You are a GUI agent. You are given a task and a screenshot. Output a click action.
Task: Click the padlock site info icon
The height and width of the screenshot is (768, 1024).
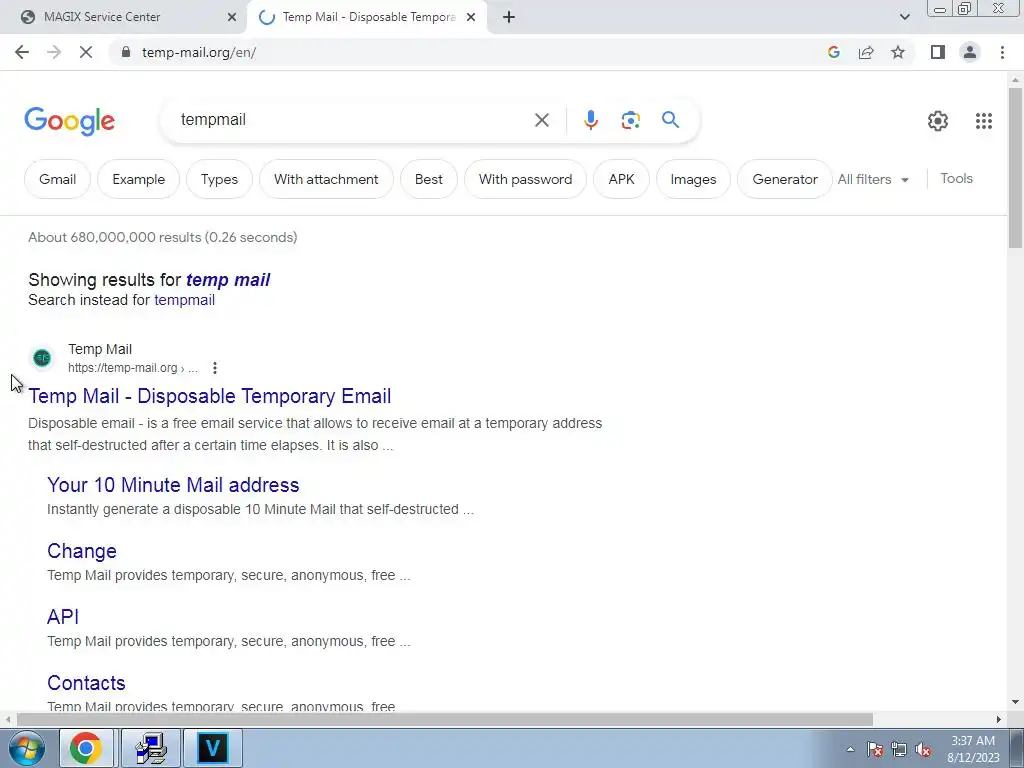pyautogui.click(x=125, y=52)
